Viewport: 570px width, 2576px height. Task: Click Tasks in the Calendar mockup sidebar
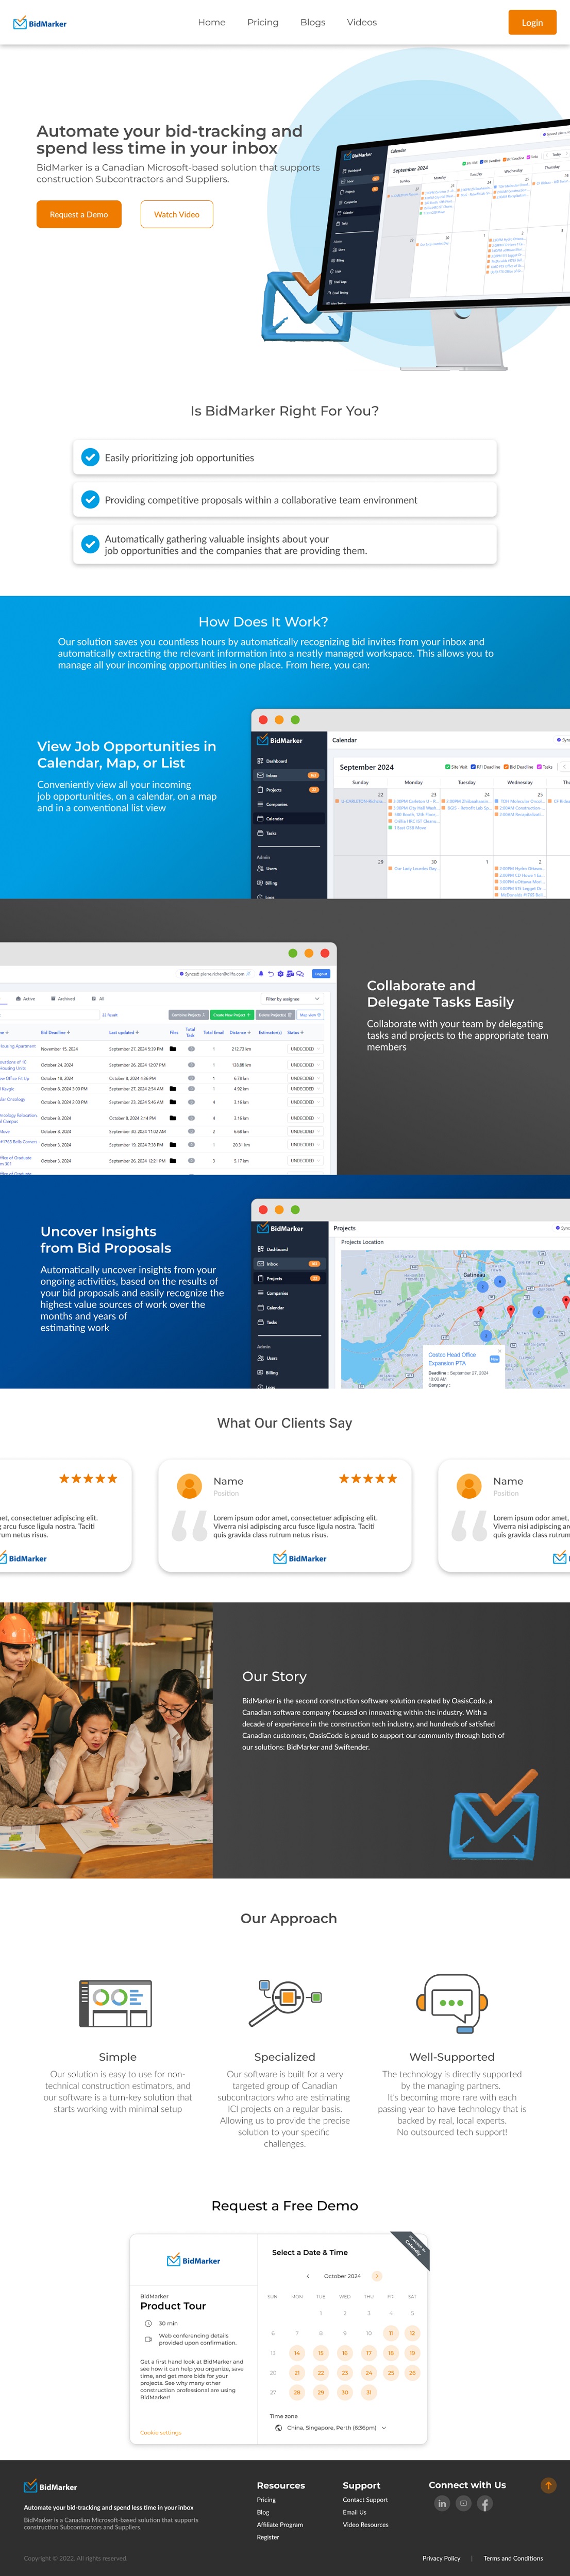[267, 833]
